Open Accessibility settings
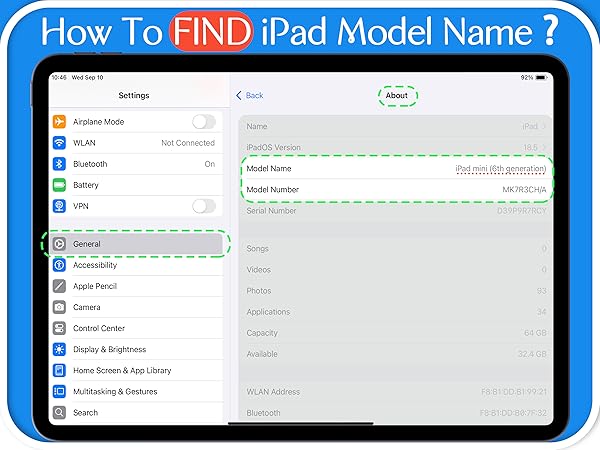This screenshot has width=600, height=450. (x=137, y=265)
